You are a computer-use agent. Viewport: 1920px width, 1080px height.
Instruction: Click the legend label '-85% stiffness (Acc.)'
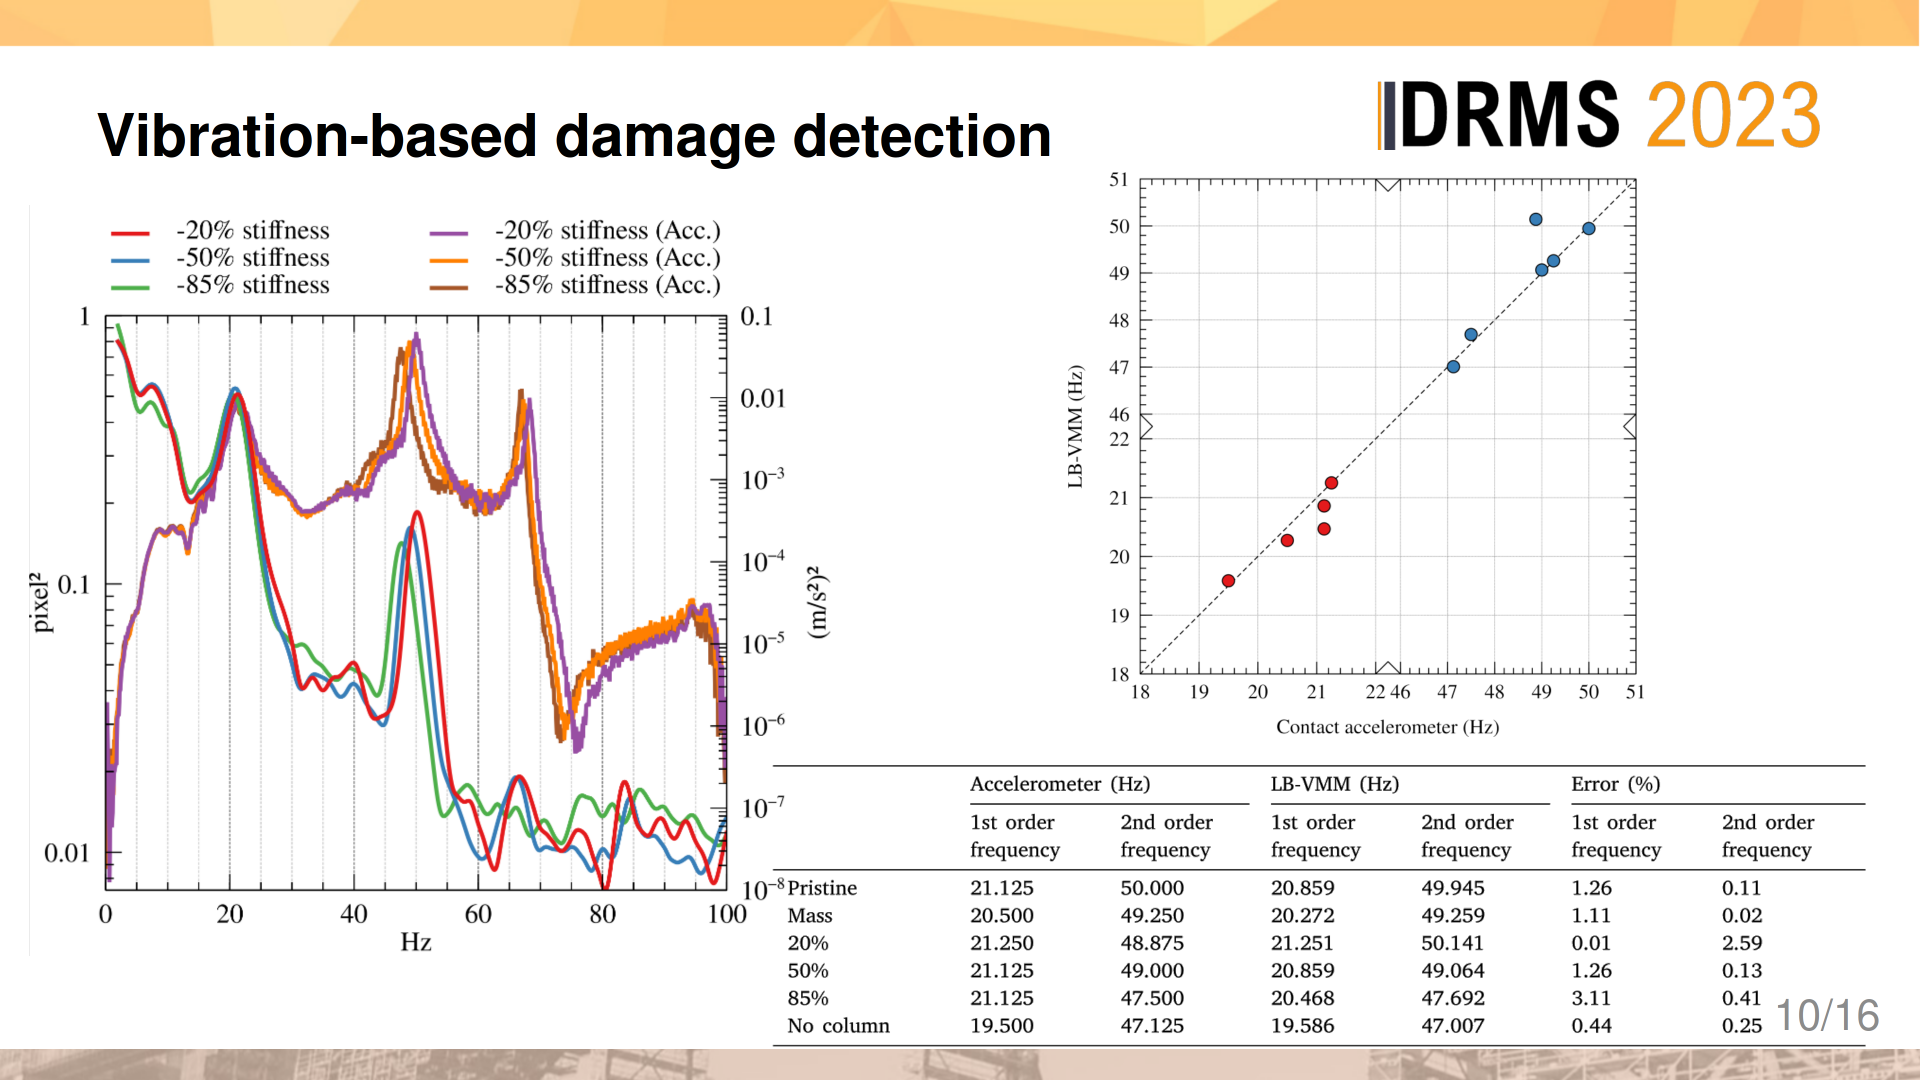pyautogui.click(x=608, y=285)
